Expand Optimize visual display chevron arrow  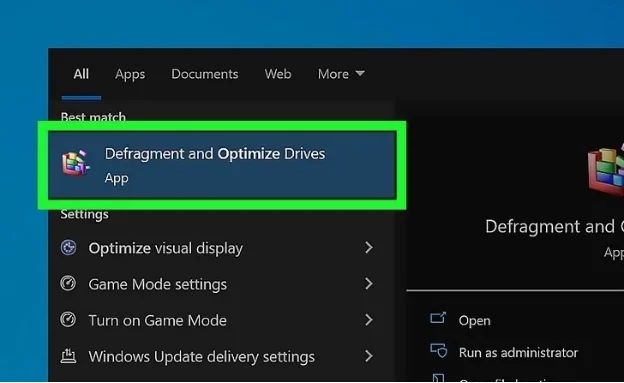tap(369, 248)
